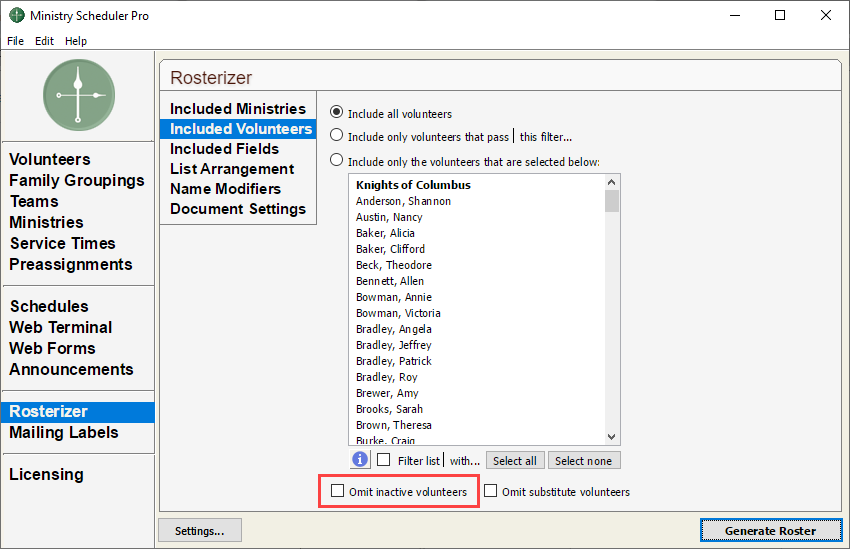
Task: Click the Ministry Scheduler Pro title bar icon
Action: [17, 15]
